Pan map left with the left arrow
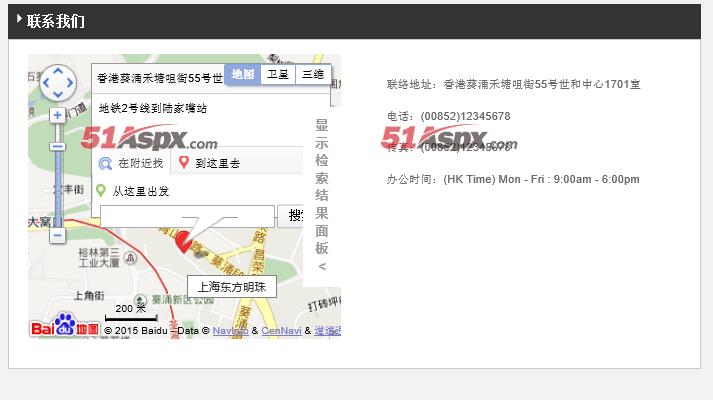Image resolution: width=713 pixels, height=400 pixels. (x=45, y=83)
